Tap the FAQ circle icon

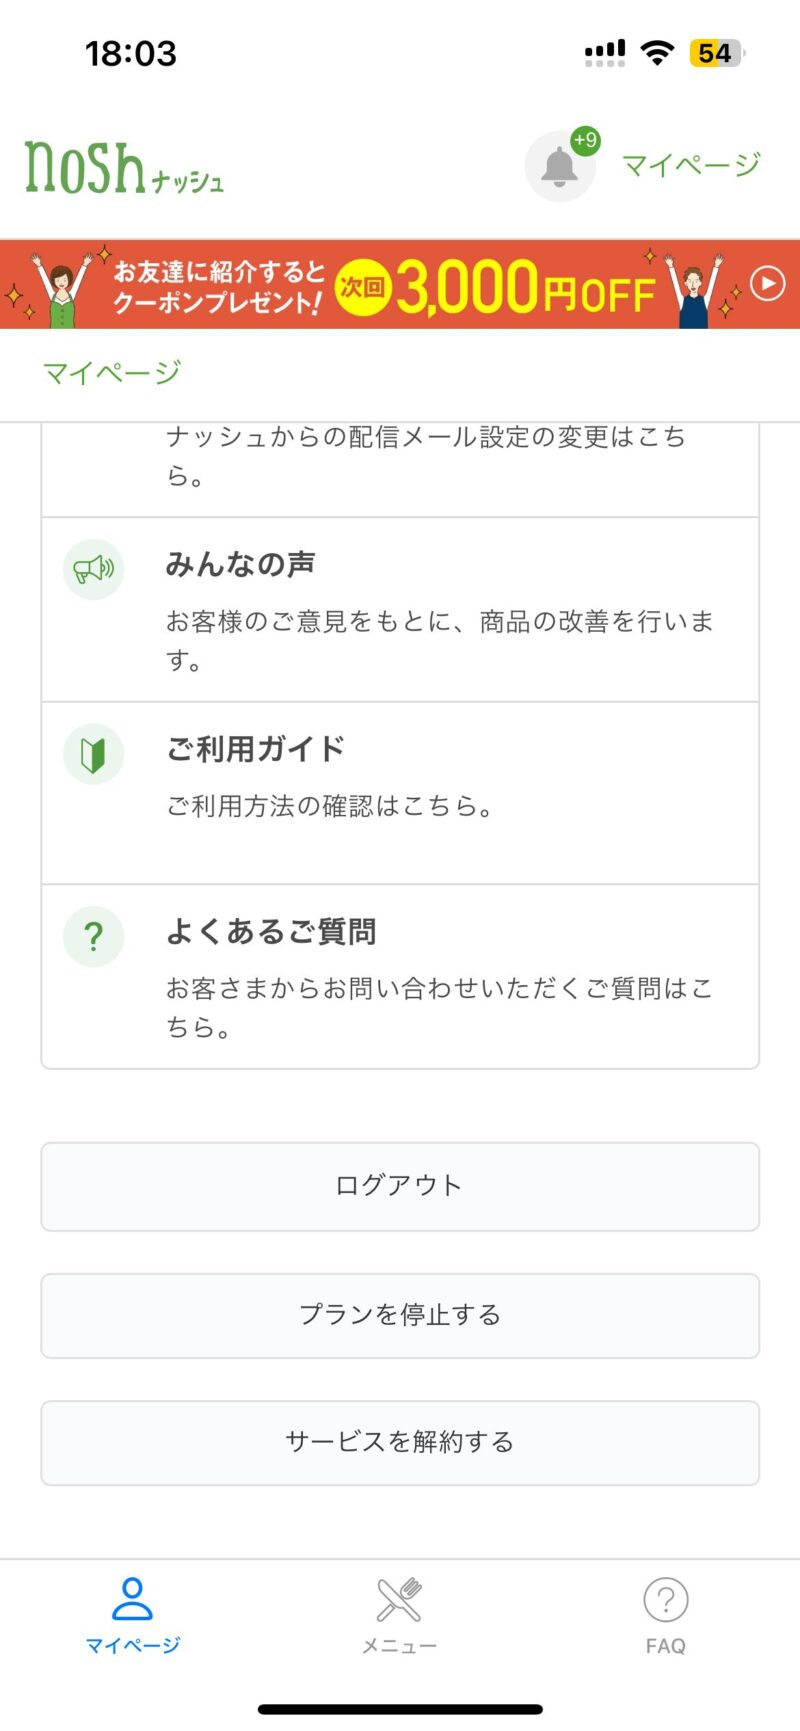click(x=665, y=1600)
